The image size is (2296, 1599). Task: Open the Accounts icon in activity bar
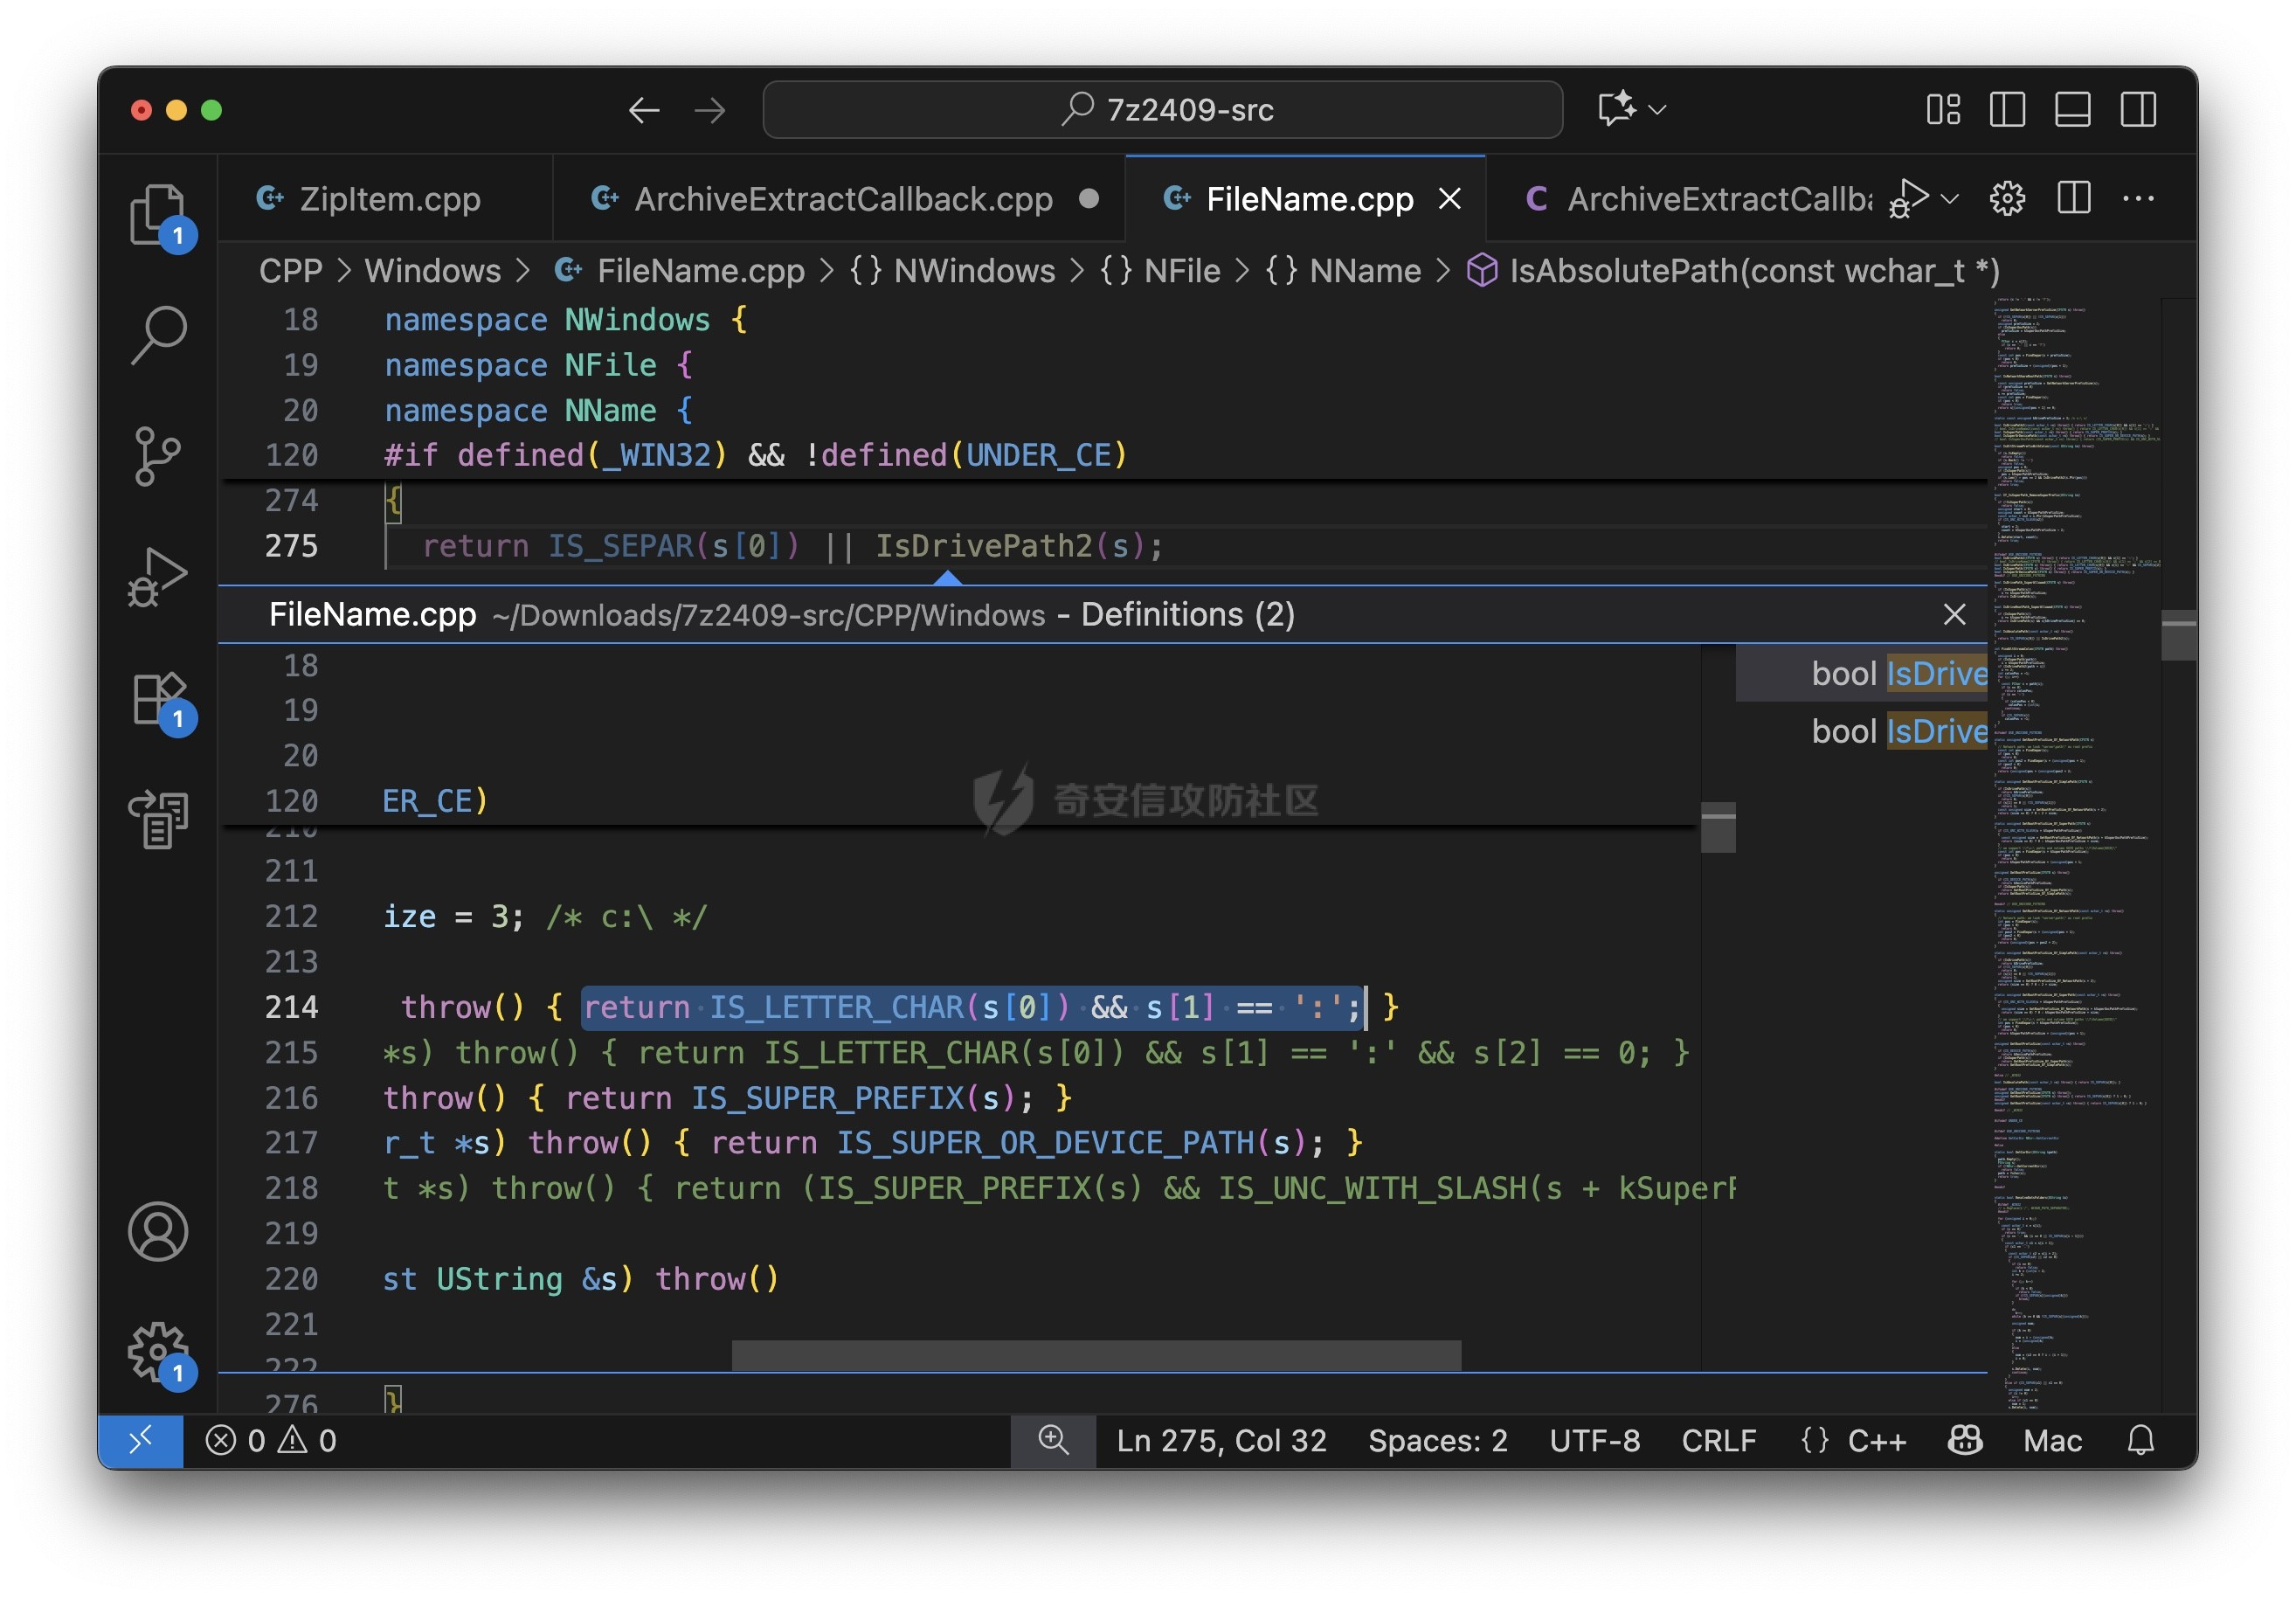(x=158, y=1231)
